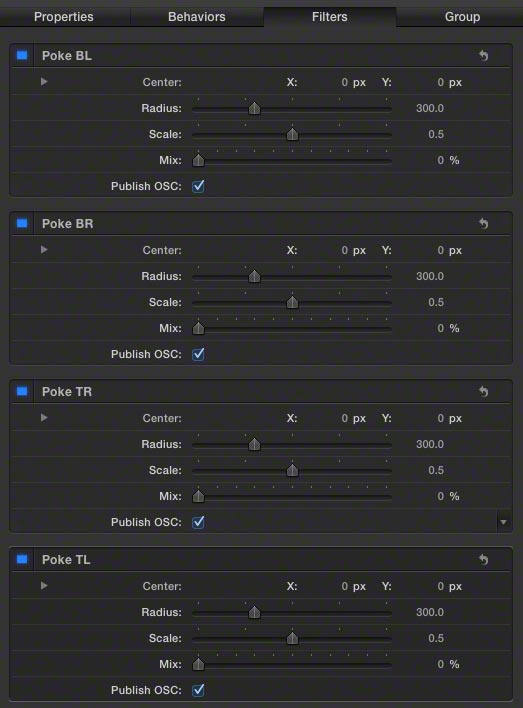Click Poke BL Center X value field

tap(344, 82)
